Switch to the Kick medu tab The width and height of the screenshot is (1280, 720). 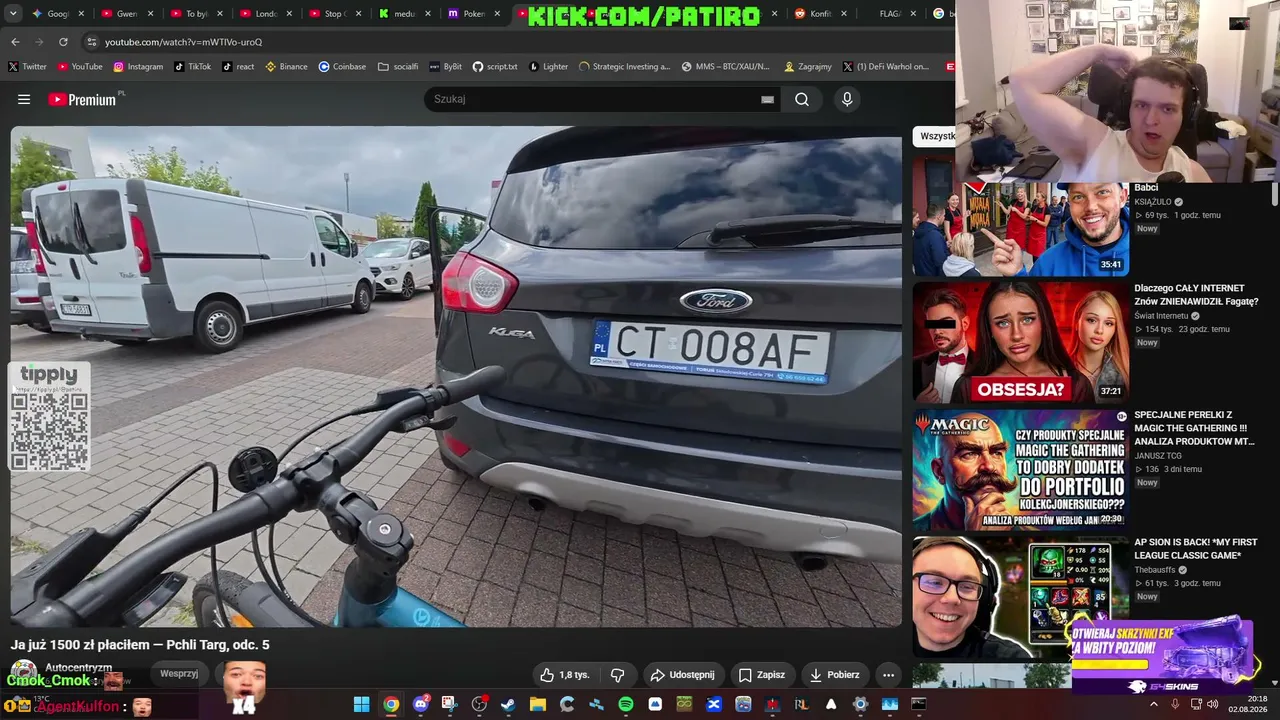405,14
